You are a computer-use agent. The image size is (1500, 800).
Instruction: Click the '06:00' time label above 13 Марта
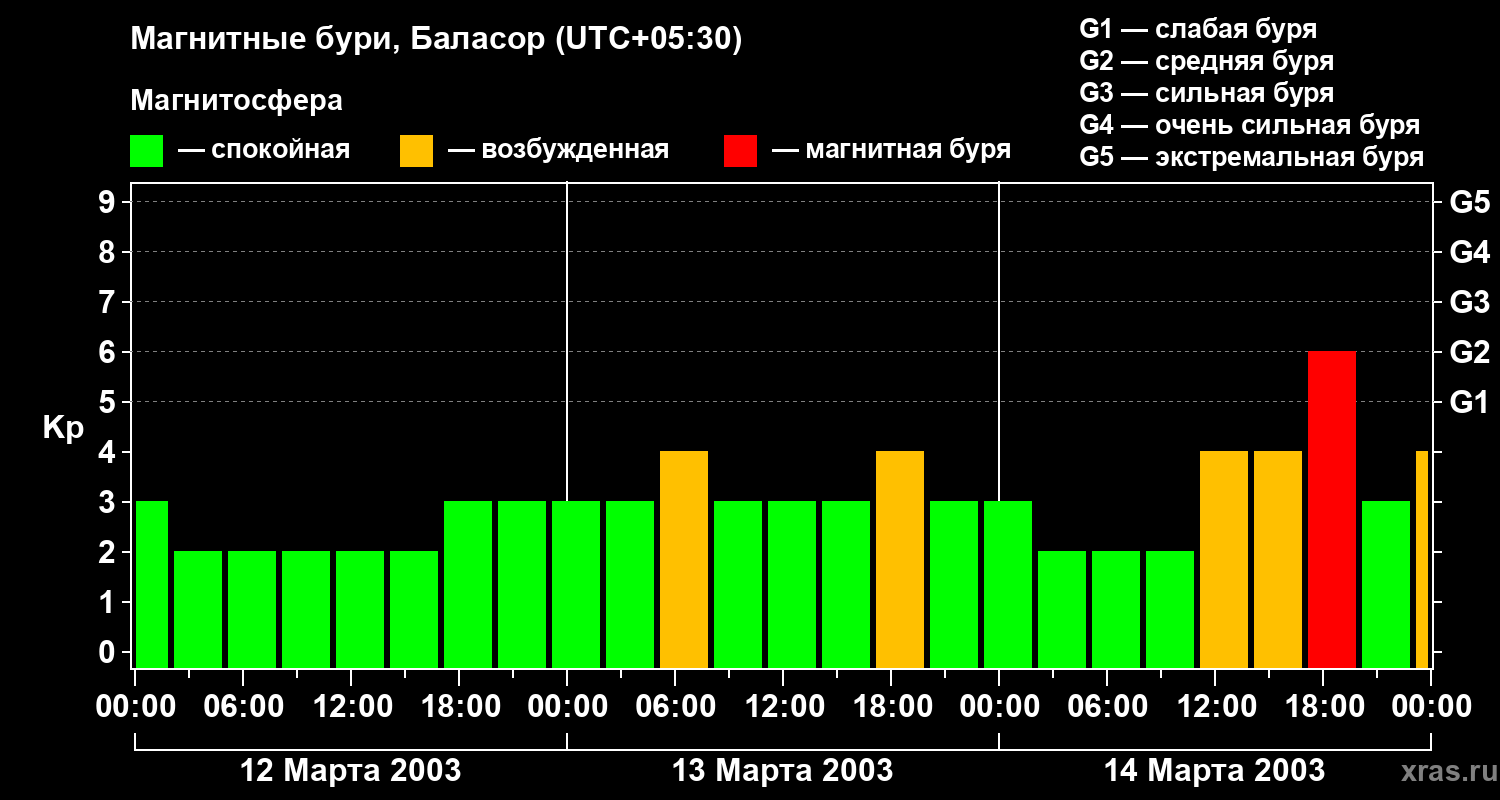pyautogui.click(x=675, y=707)
